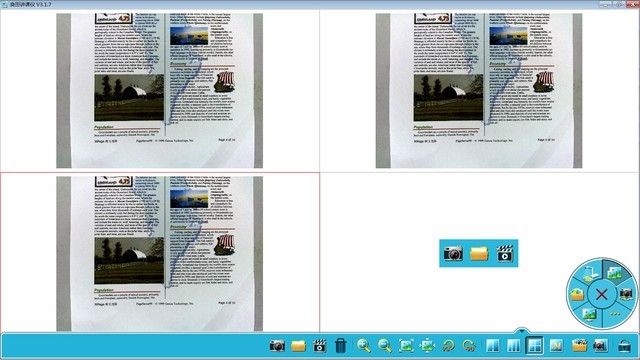
Task: Select the orange folder segment in radial menu
Action: coord(577,294)
